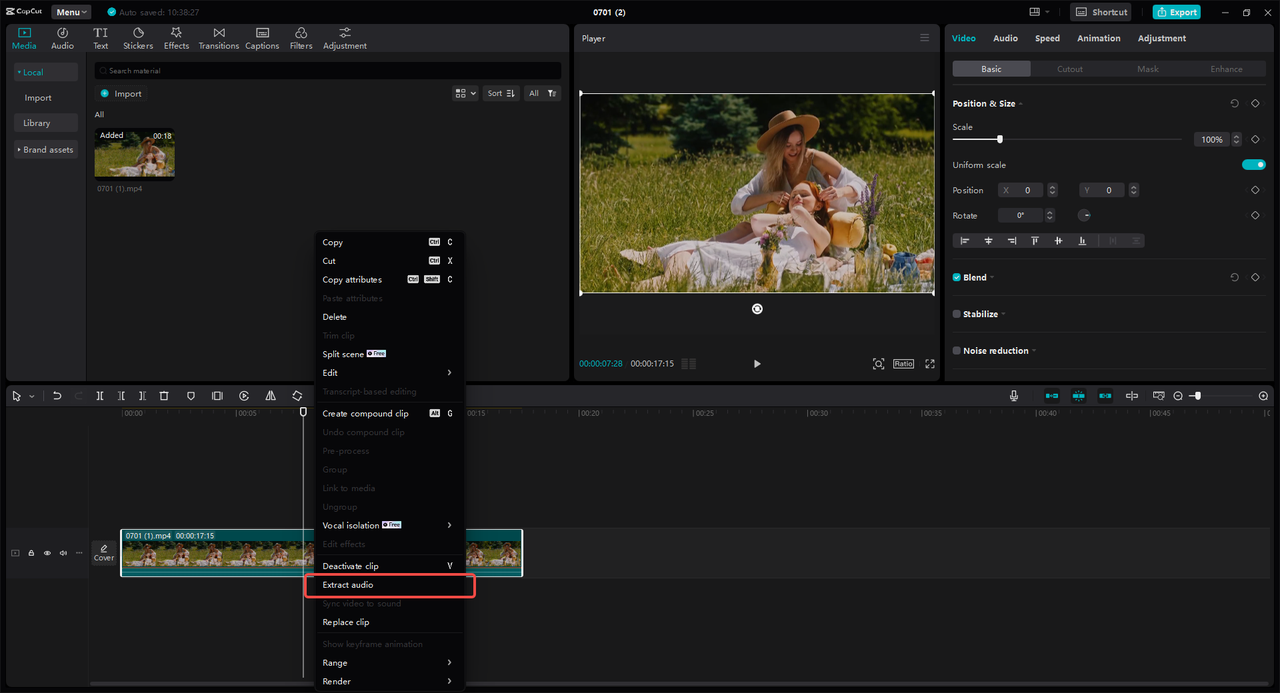
Task: Open the Transitions panel
Action: [x=218, y=38]
